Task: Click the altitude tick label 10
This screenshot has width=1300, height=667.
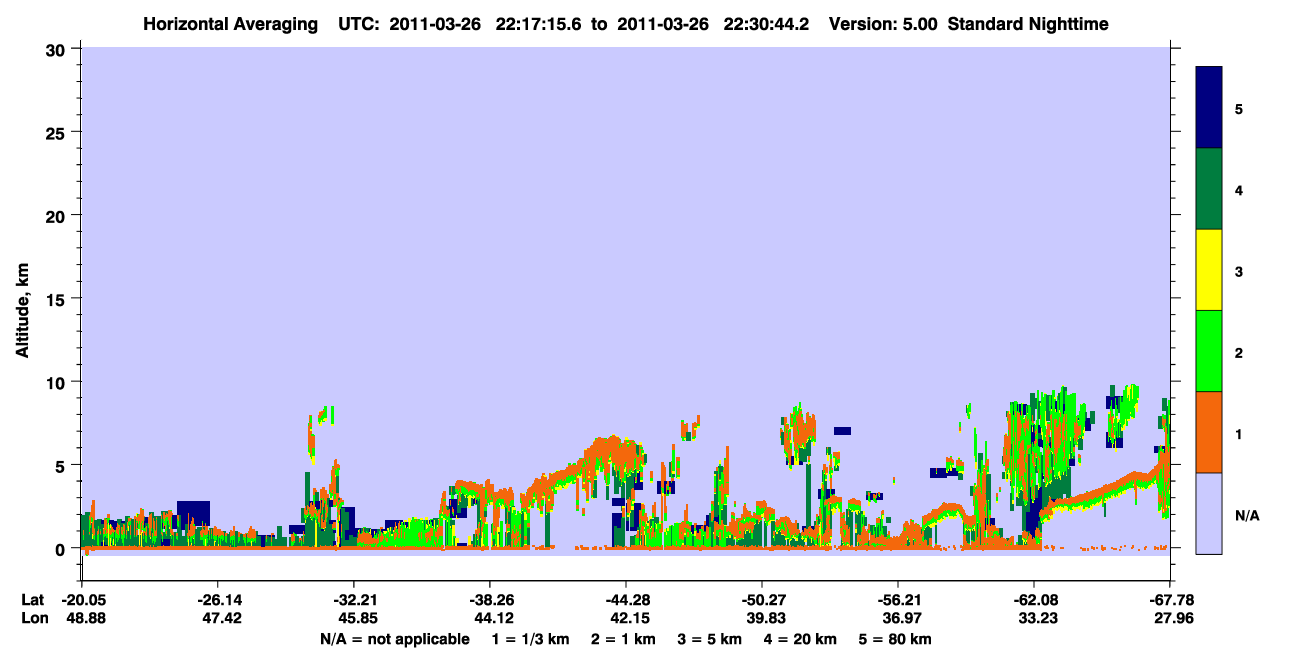Action: pos(58,382)
